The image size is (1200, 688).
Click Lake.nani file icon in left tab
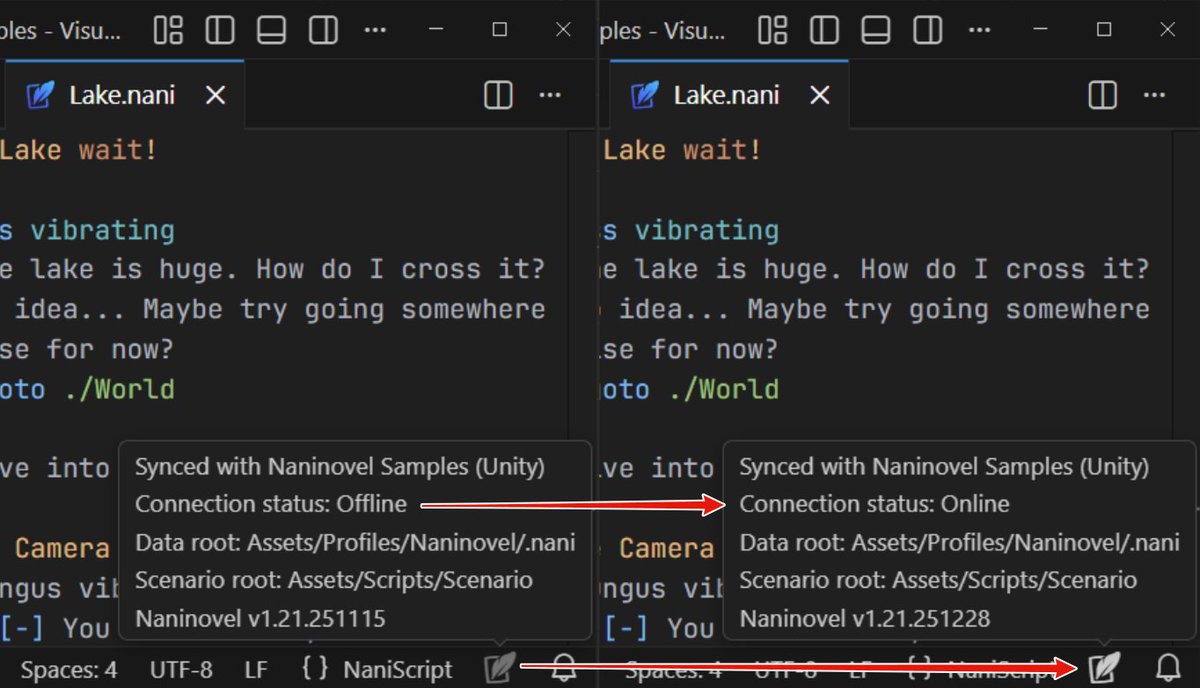(x=41, y=95)
